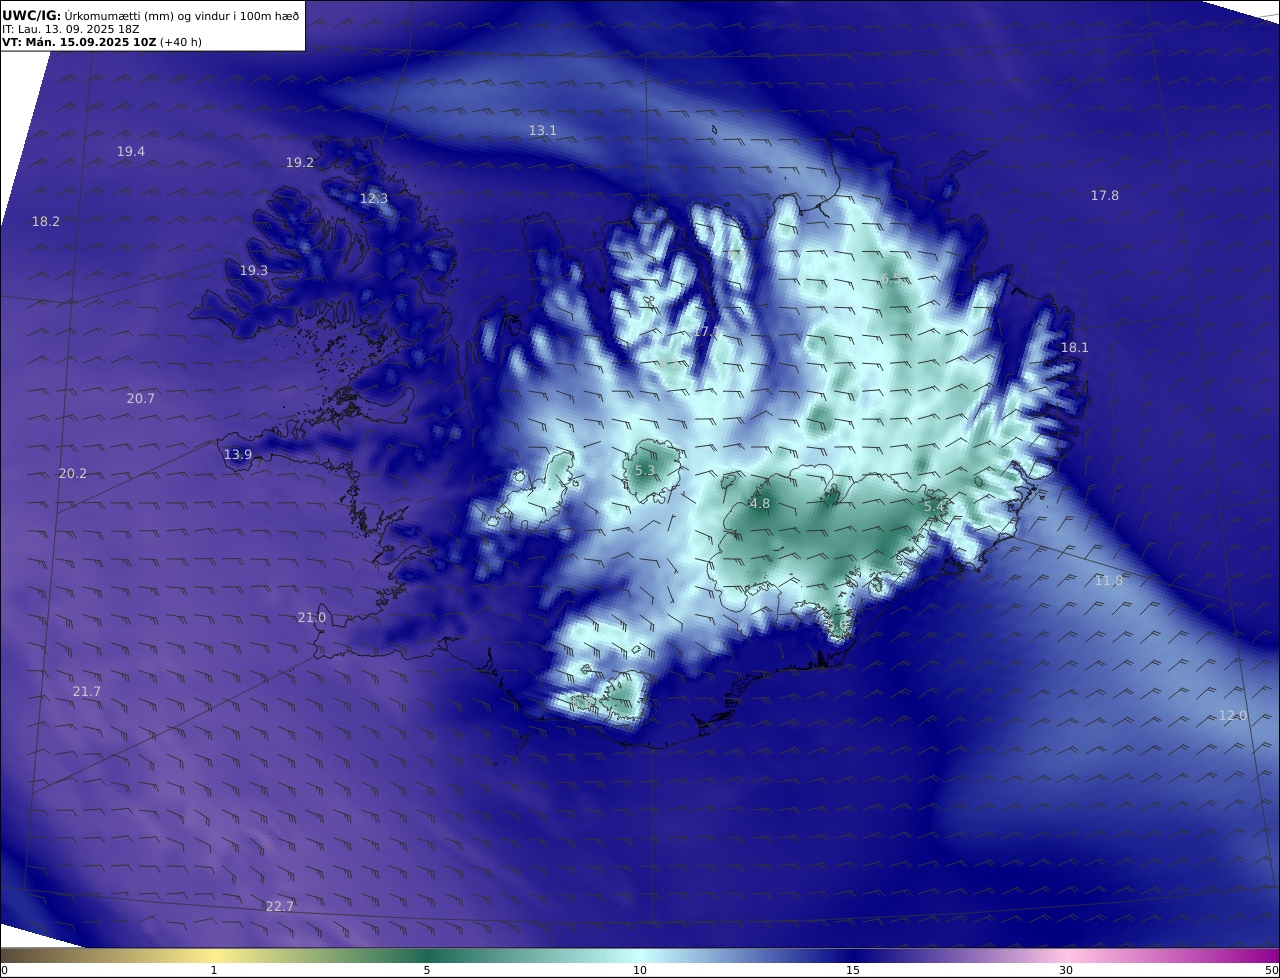Screen dimensions: 1280x978
Task: Click the 20.7 value label
Action: pos(141,399)
